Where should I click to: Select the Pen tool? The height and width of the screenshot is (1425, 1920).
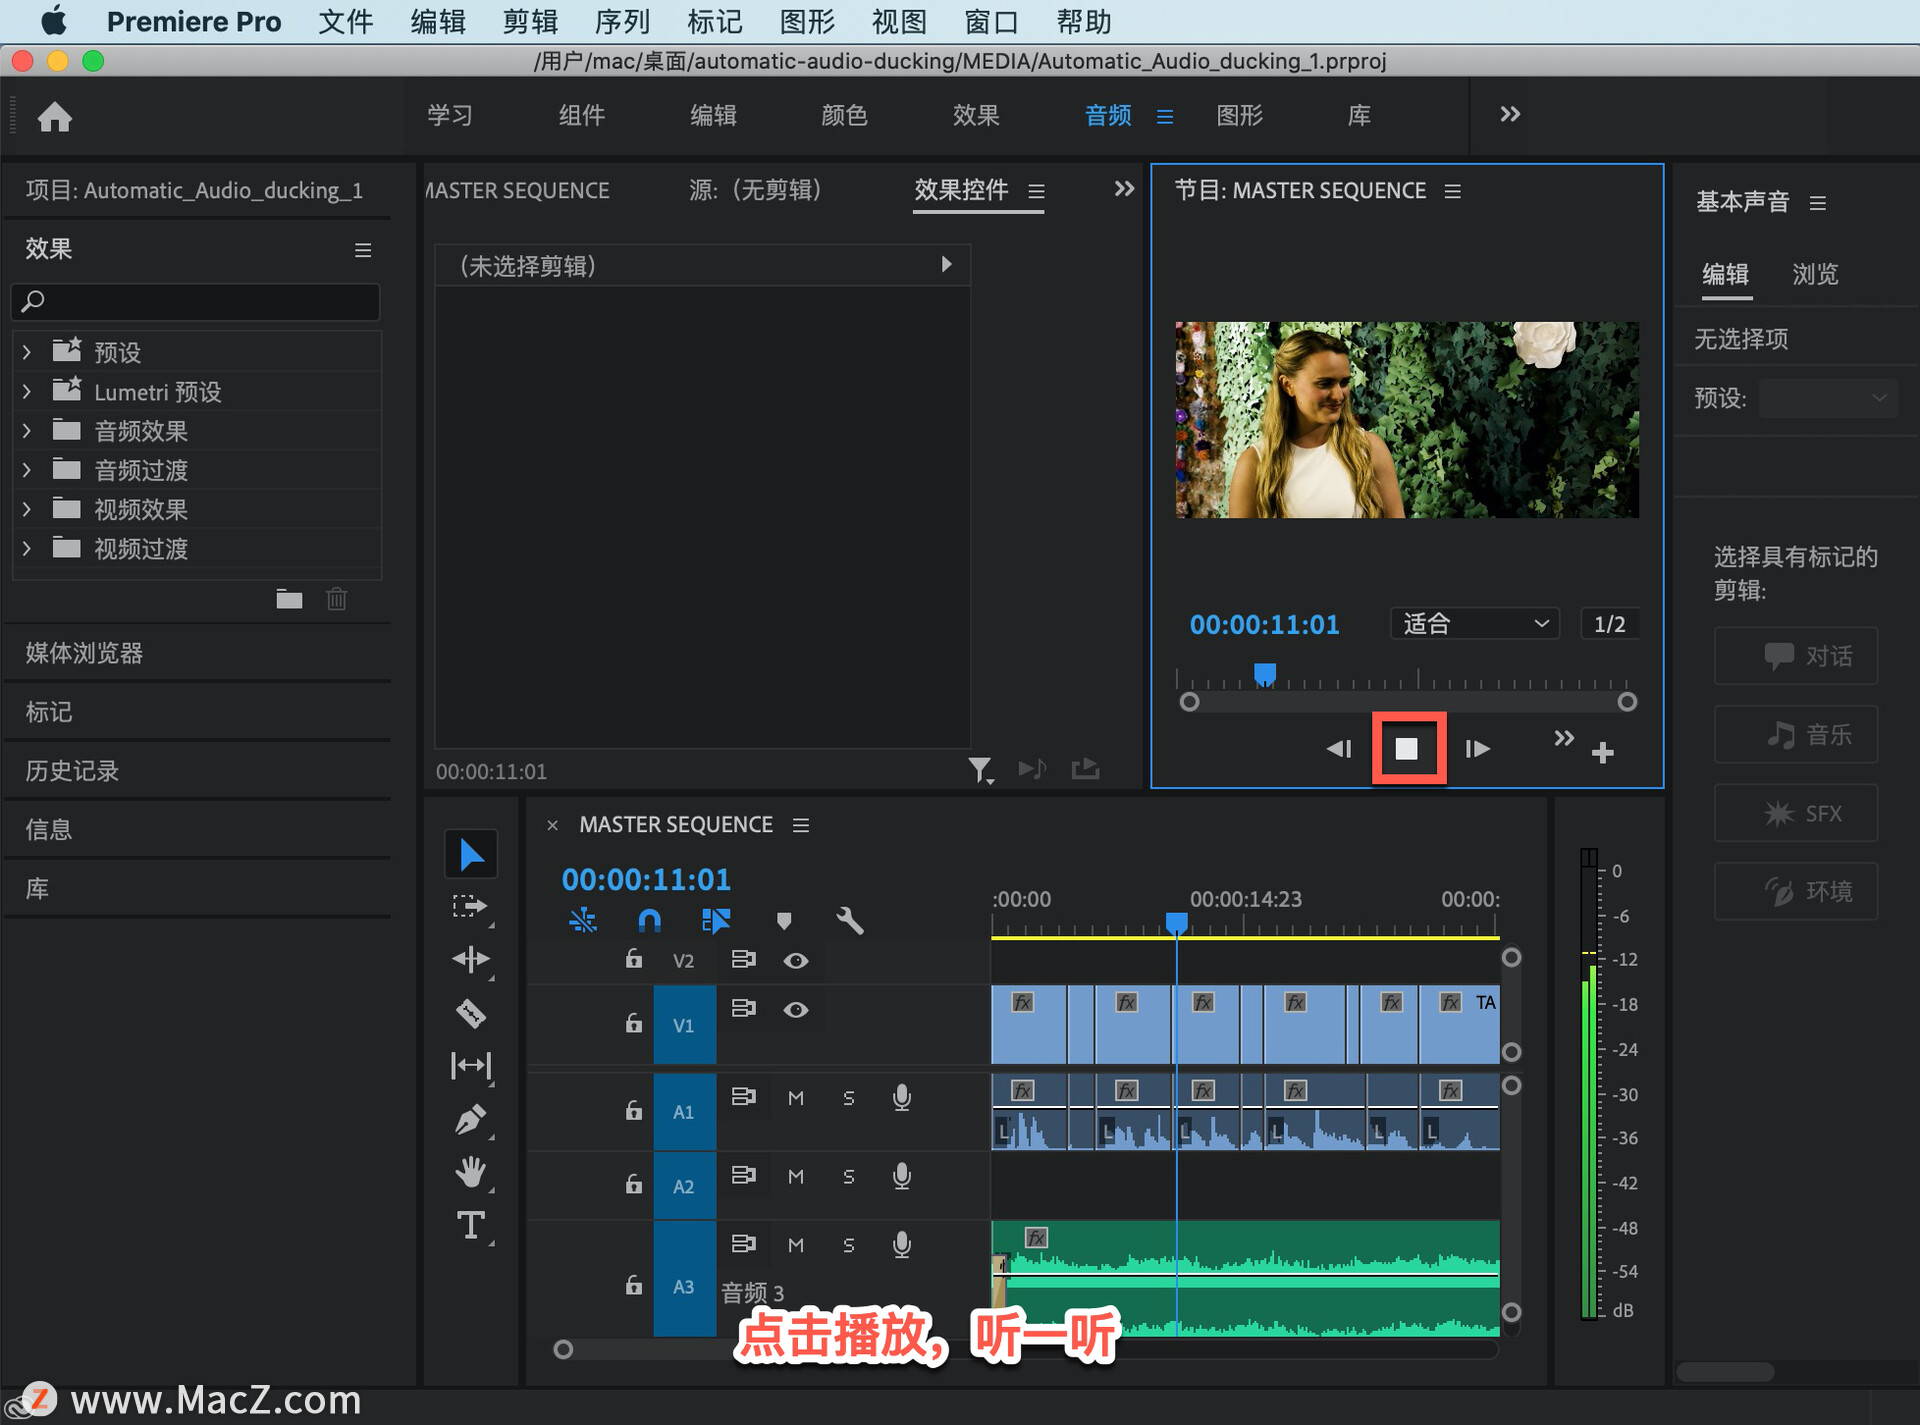pos(470,1119)
